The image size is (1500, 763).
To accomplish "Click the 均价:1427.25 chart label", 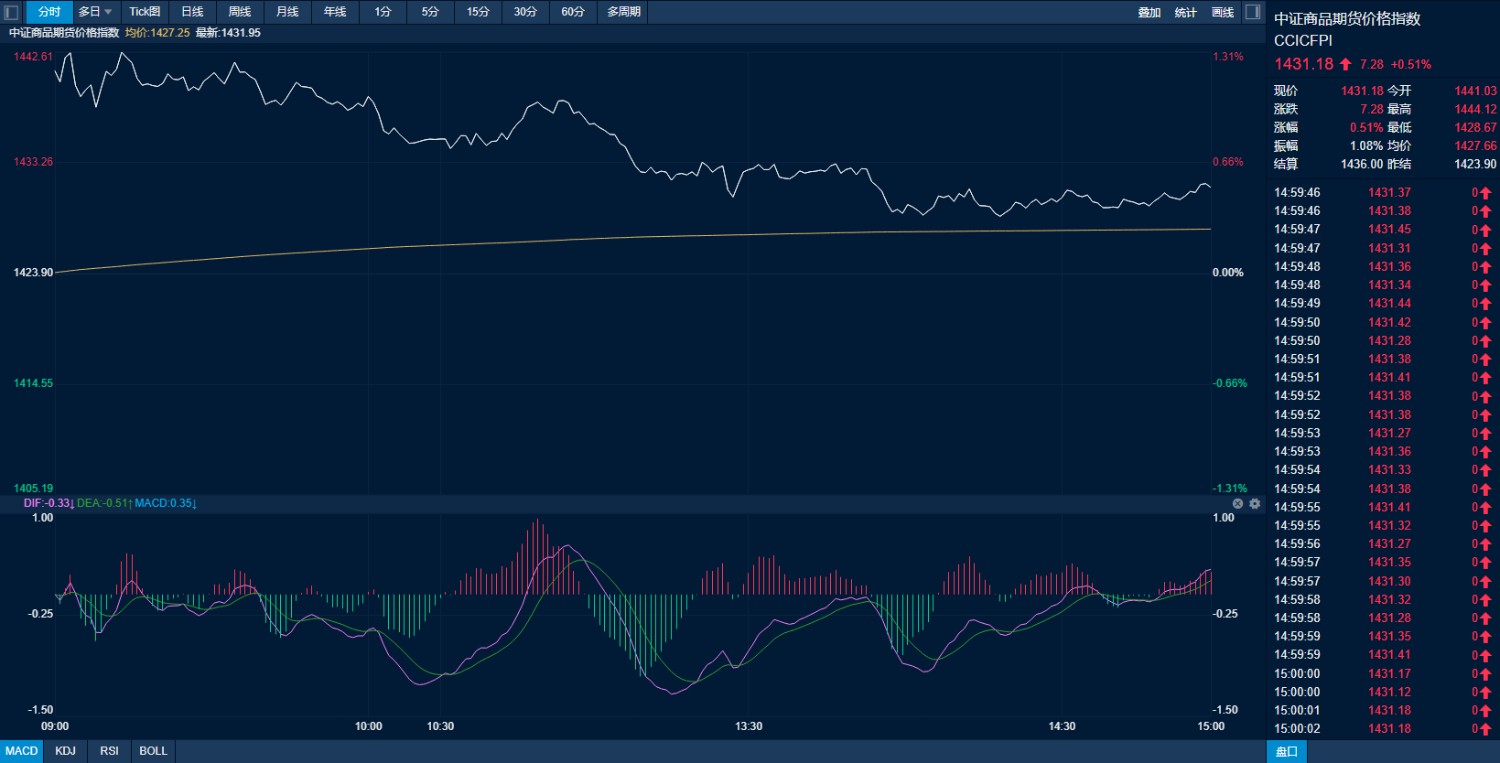I will [157, 32].
